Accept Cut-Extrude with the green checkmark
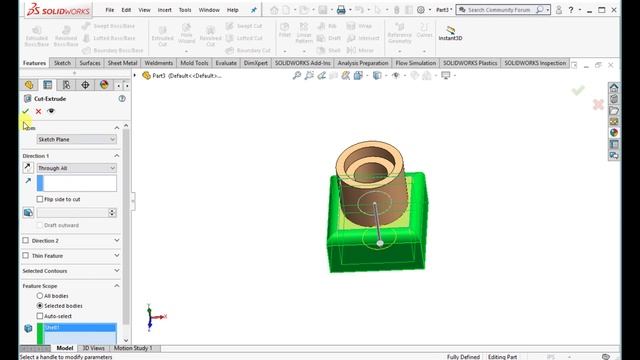Screen dimensions: 640x360 pyautogui.click(x=26, y=111)
